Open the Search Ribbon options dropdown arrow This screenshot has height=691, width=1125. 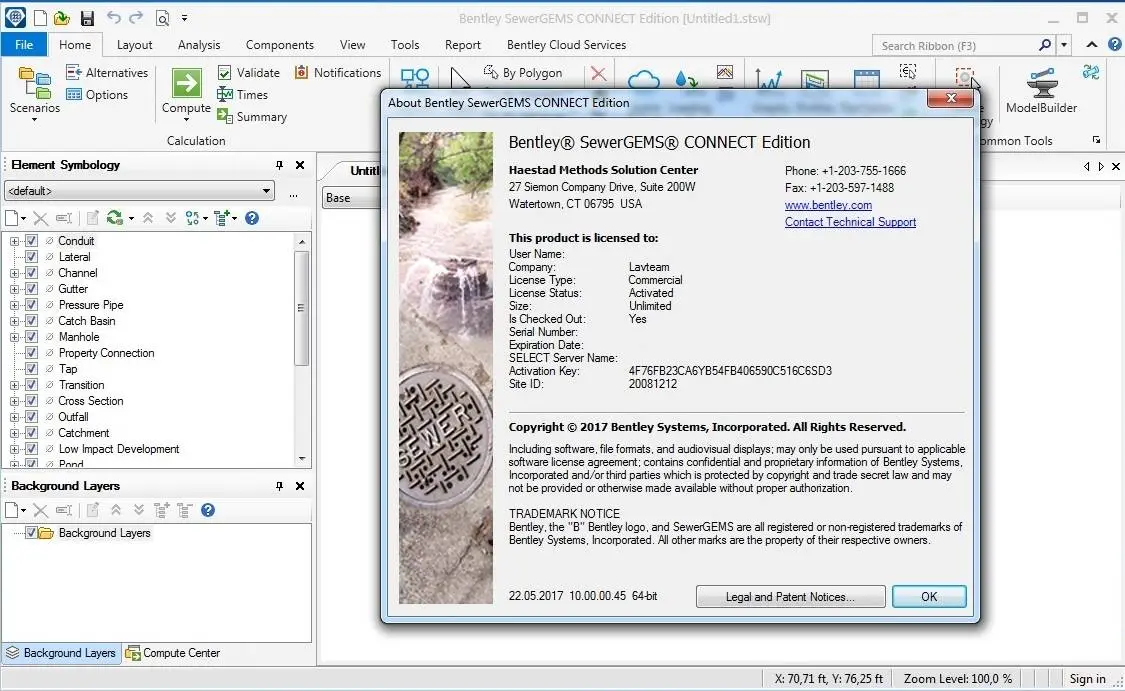pos(1064,45)
